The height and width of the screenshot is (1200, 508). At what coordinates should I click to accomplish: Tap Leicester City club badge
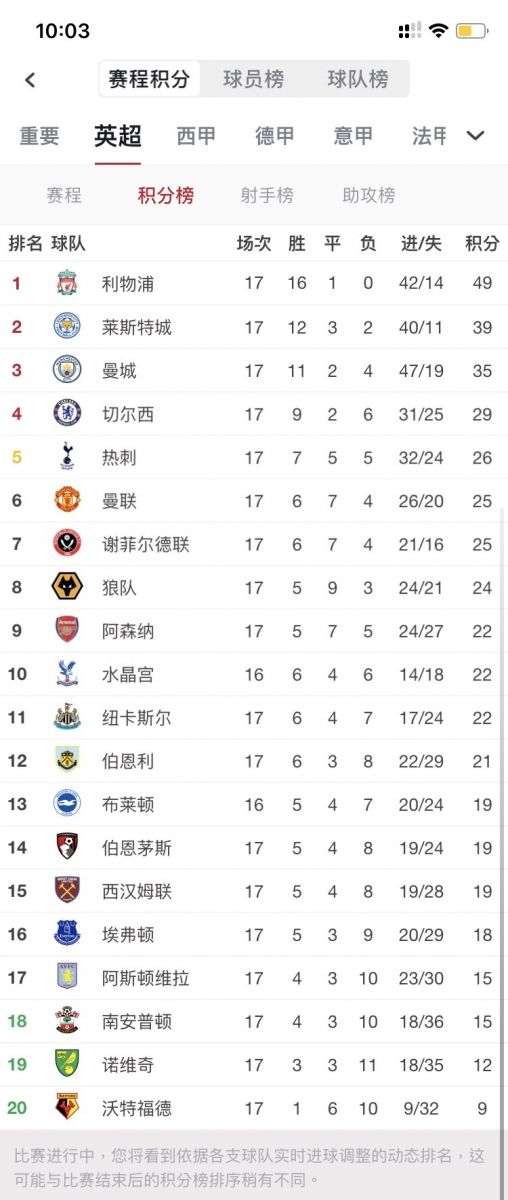point(67,326)
